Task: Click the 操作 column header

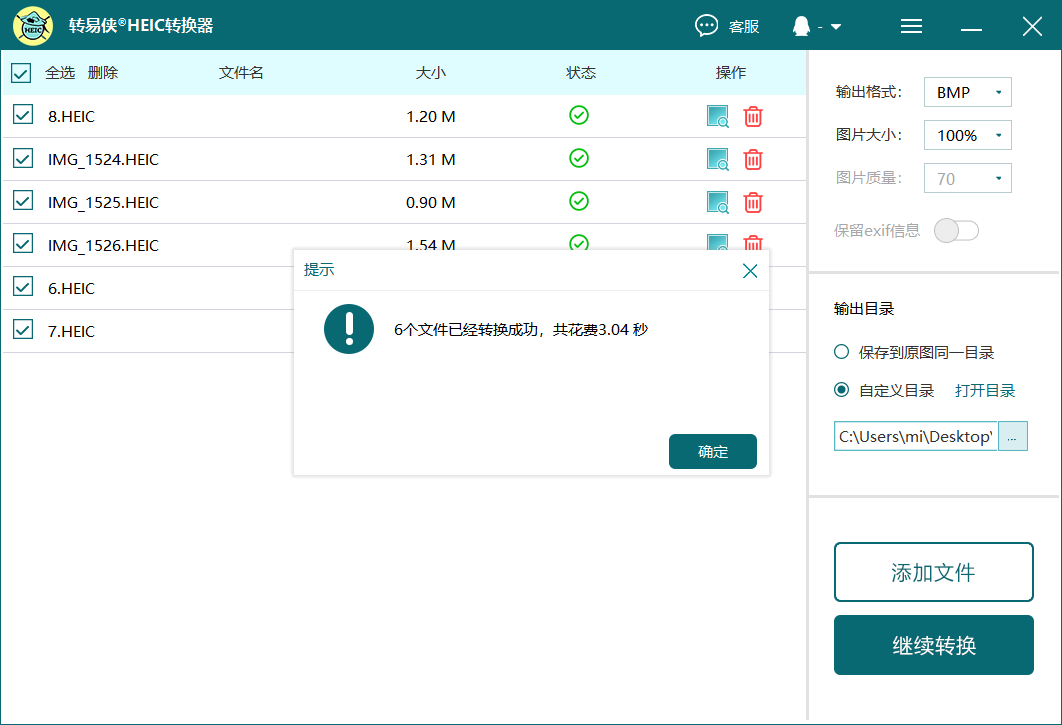Action: [731, 72]
